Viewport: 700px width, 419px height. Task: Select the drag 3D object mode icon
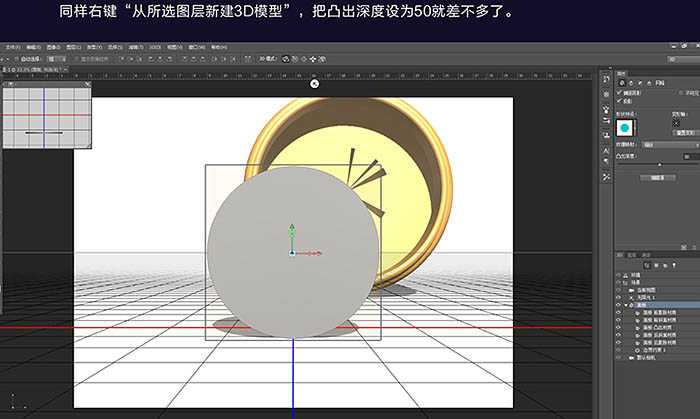point(304,59)
